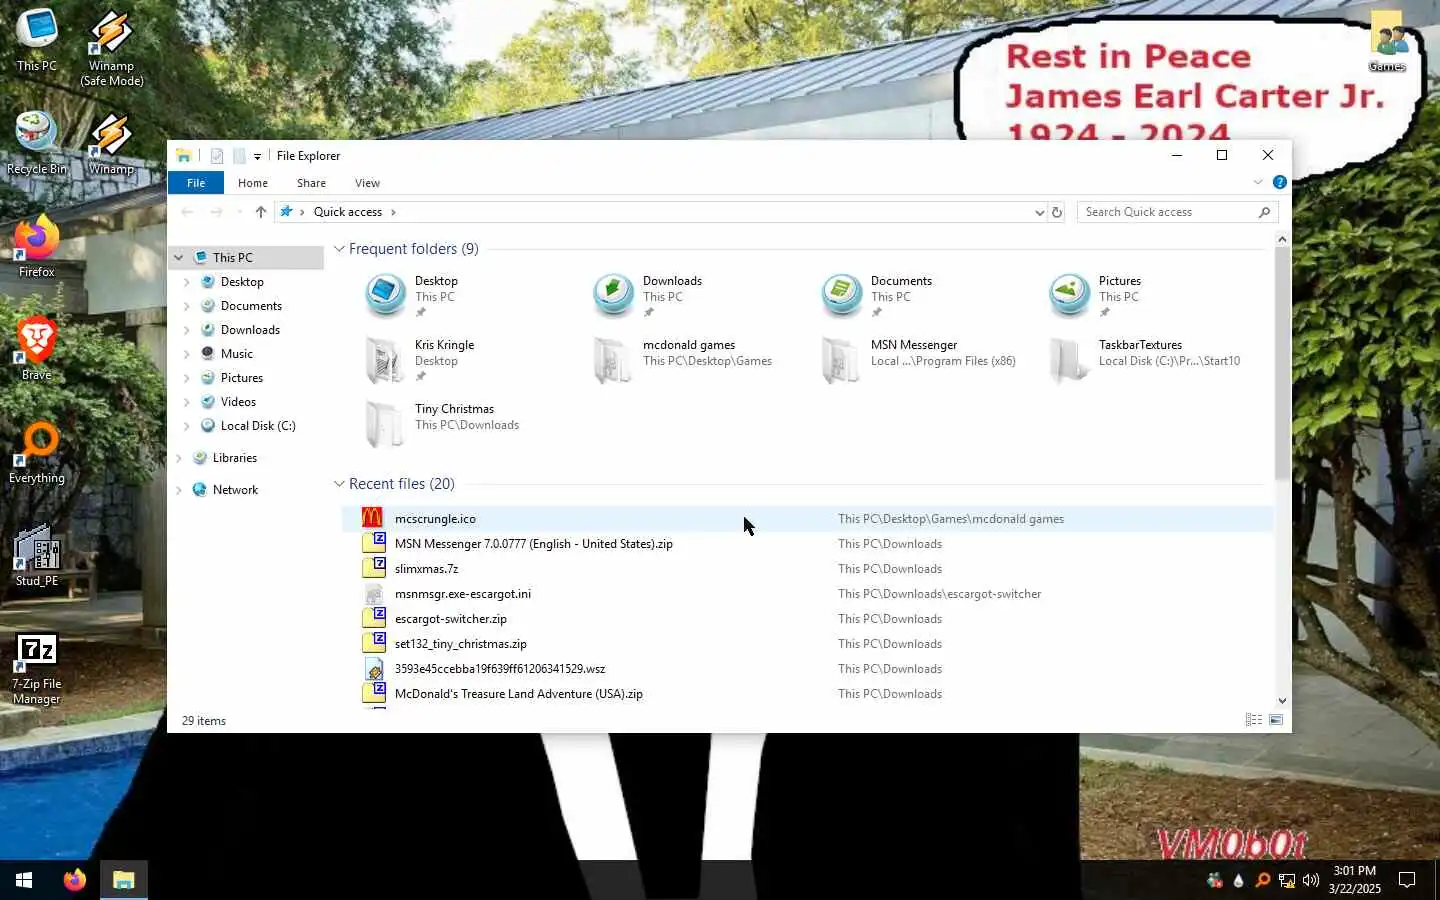Click the New folder quick access toolbar icon

click(x=239, y=156)
